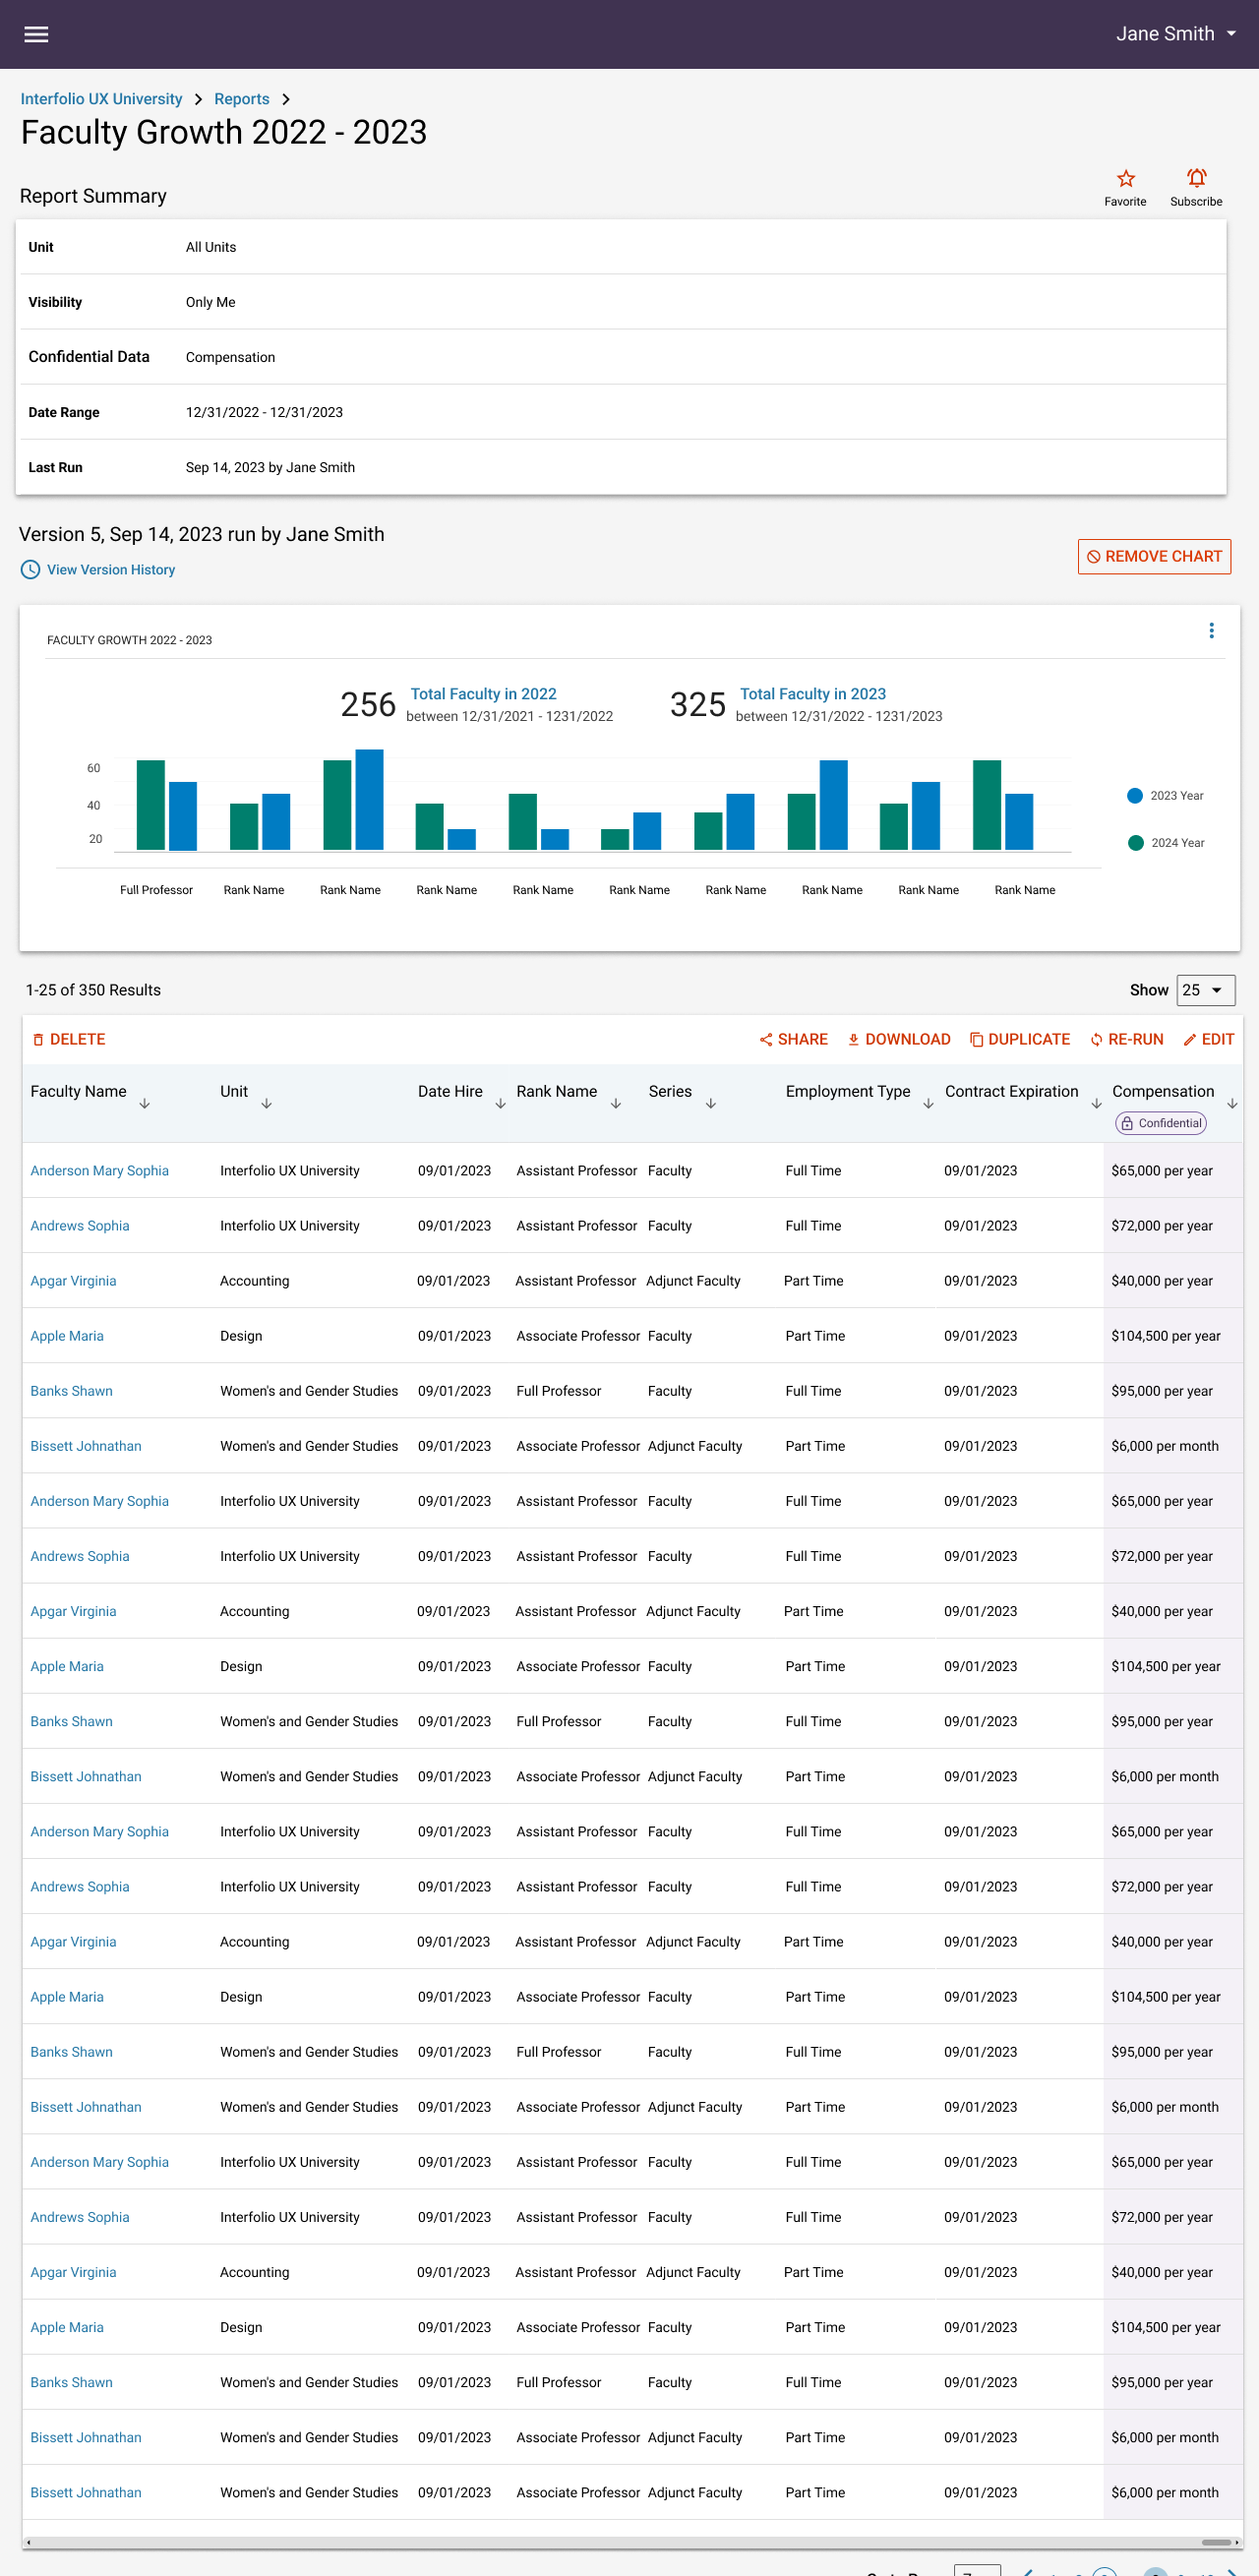Mark report as Favorite with star icon
Screen dimensions: 1259x2576
click(x=1125, y=179)
